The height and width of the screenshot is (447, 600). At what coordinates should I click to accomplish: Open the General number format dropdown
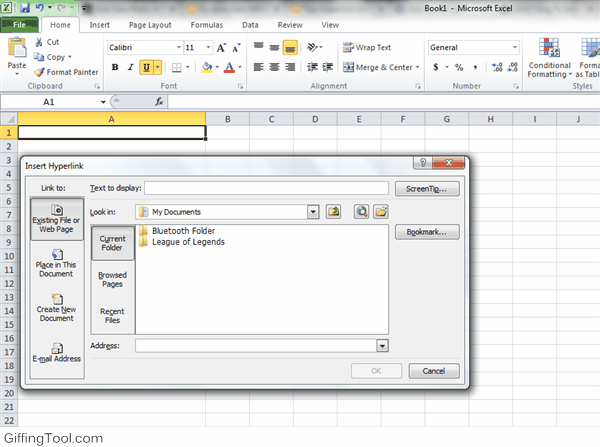click(515, 47)
